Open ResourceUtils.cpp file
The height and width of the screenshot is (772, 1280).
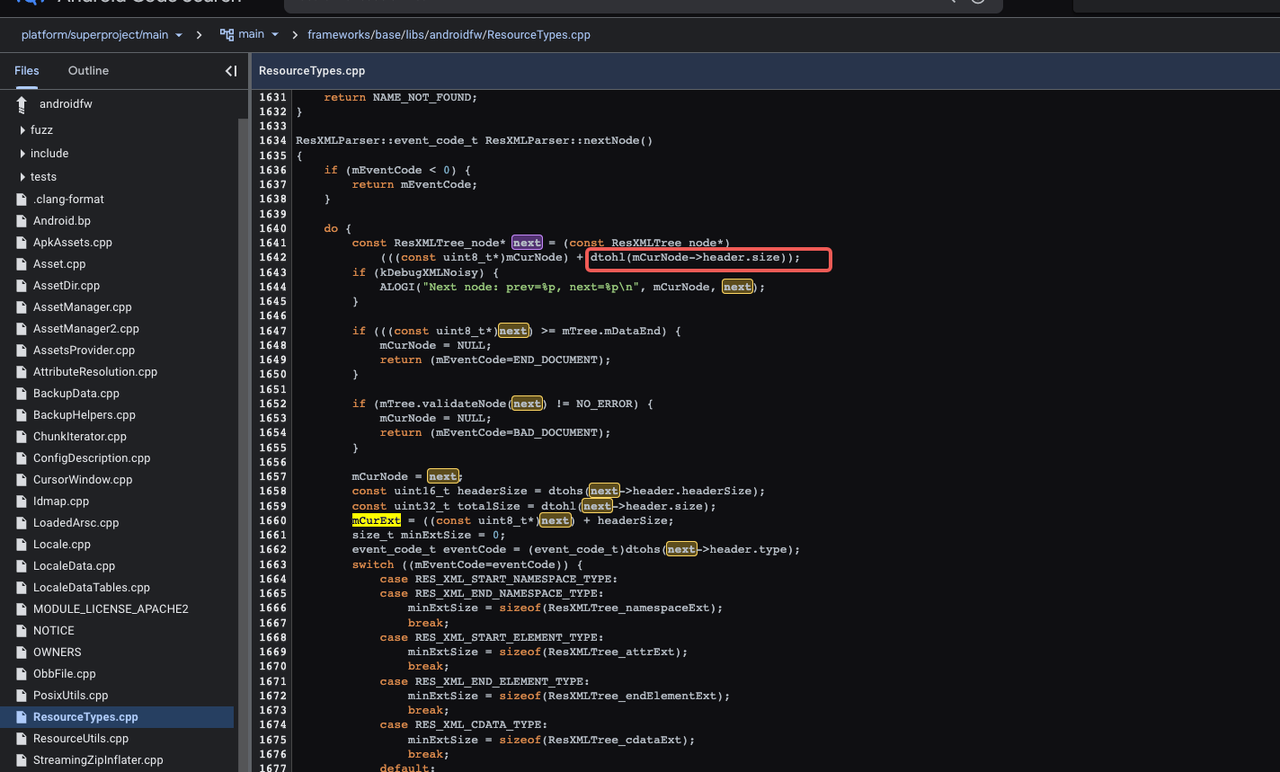[x=81, y=739]
